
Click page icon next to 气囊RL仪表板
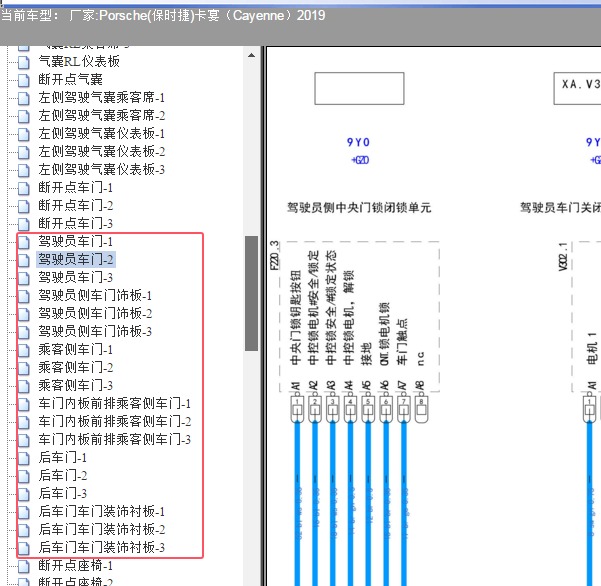24,62
